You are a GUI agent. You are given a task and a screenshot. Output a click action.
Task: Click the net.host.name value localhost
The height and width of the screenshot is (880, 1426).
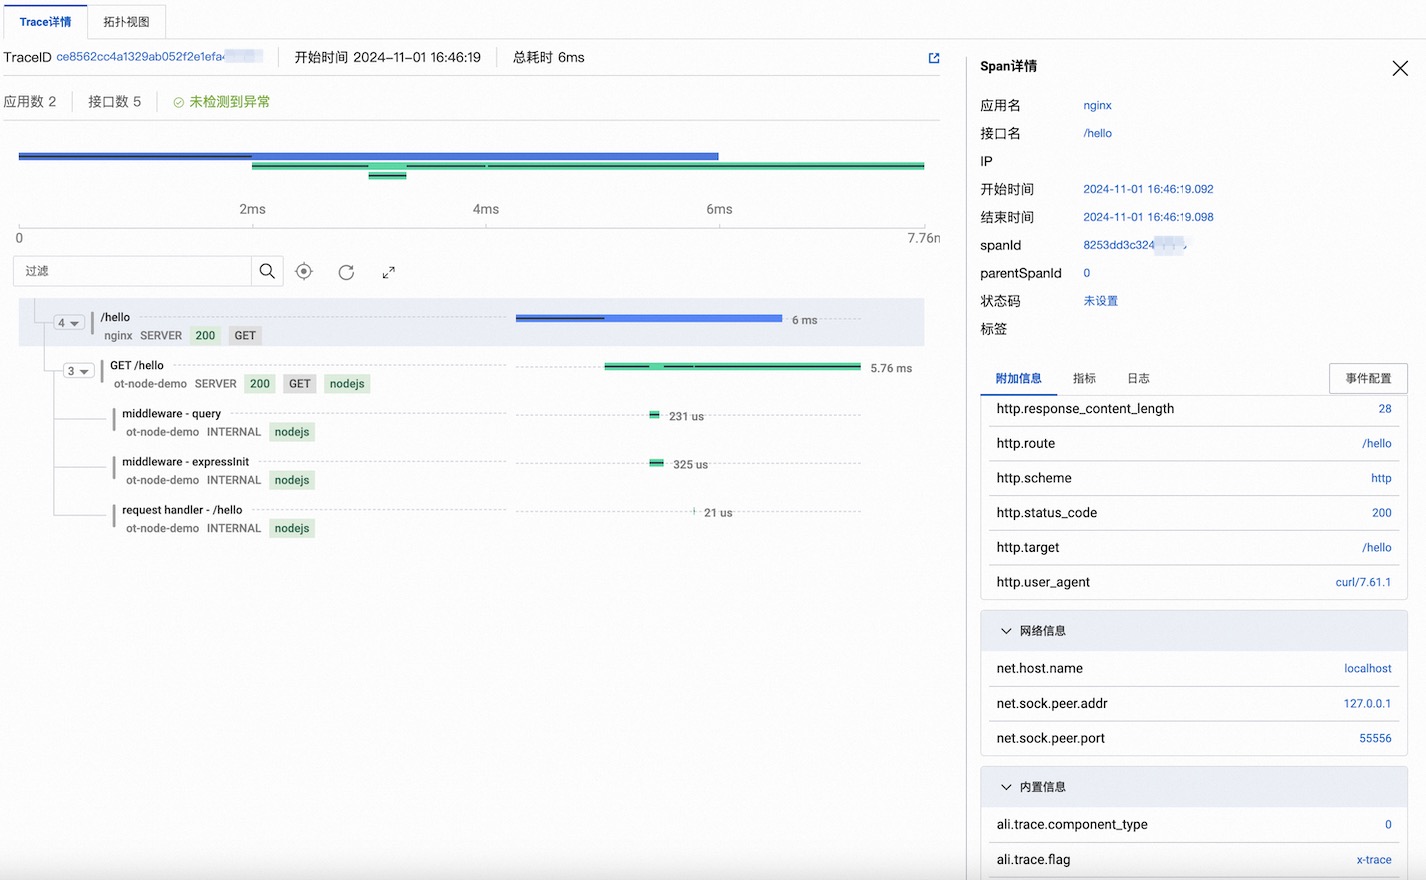click(1368, 669)
